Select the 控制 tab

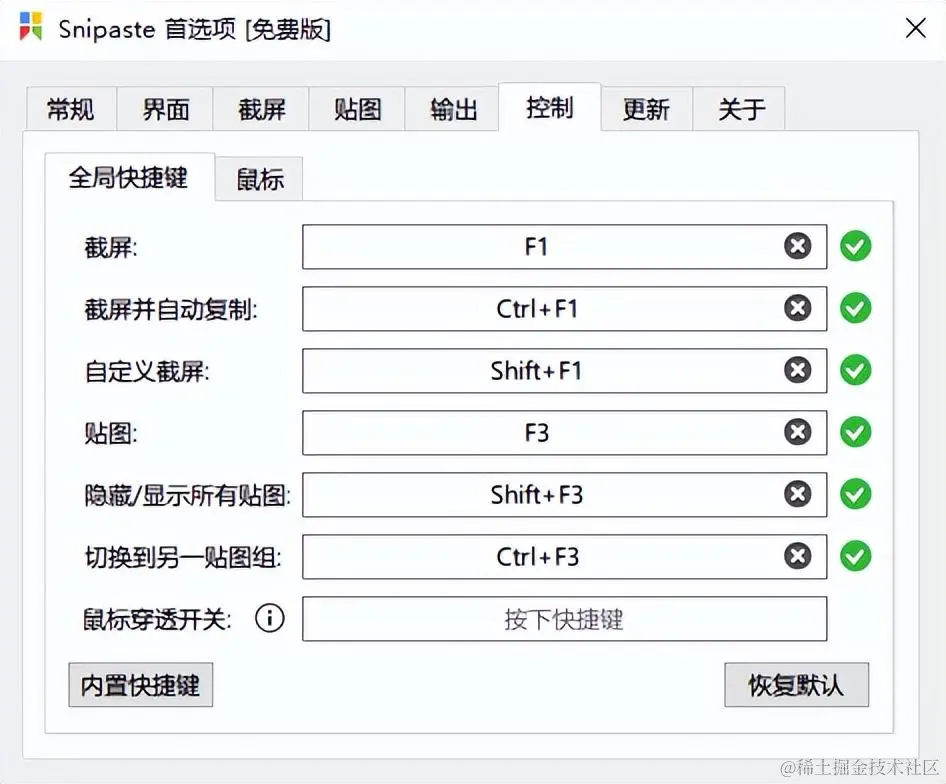550,107
